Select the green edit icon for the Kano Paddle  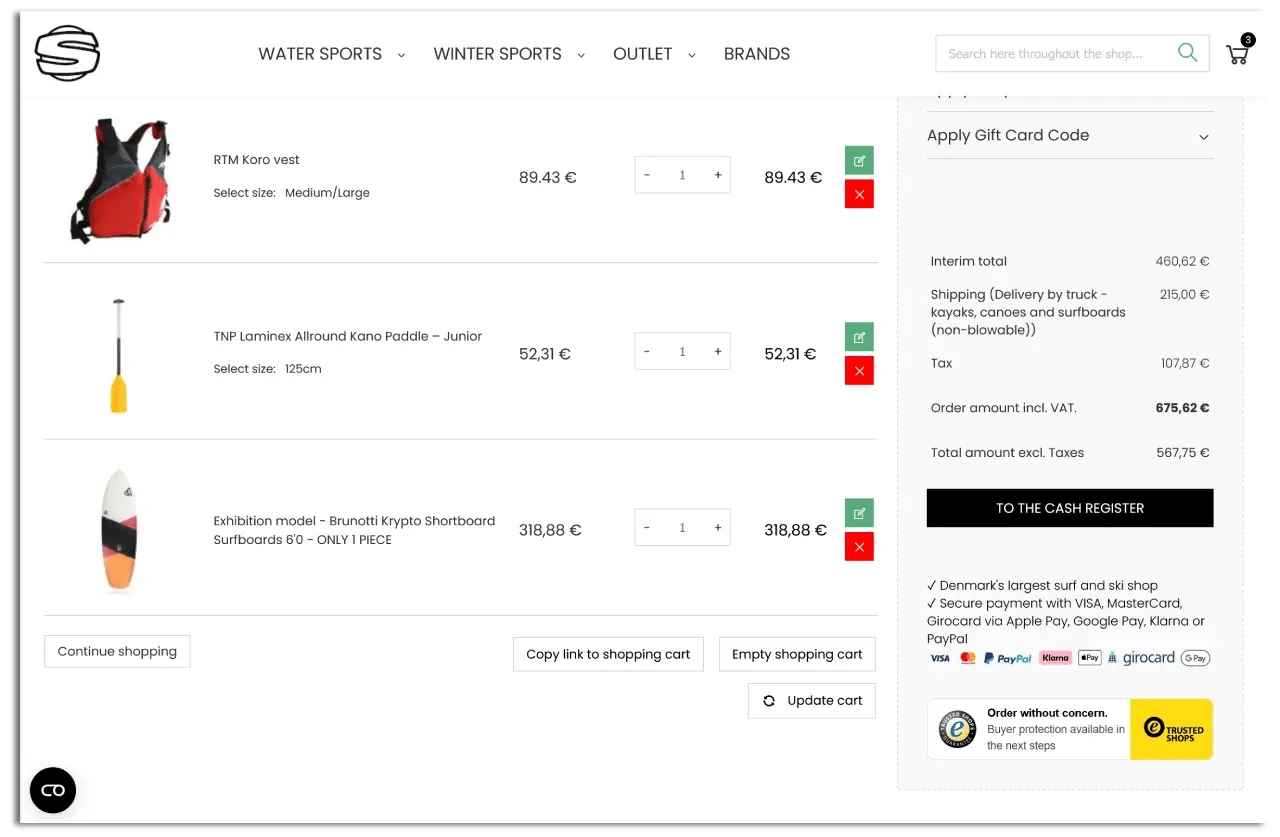[x=859, y=336]
